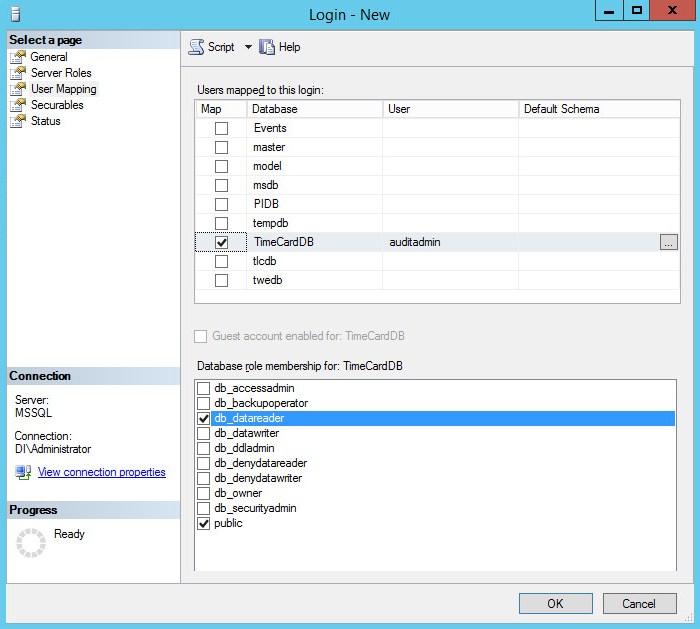Screen dimensions: 700x629
Task: Open the Script dropdown arrow
Action: pyautogui.click(x=248, y=47)
